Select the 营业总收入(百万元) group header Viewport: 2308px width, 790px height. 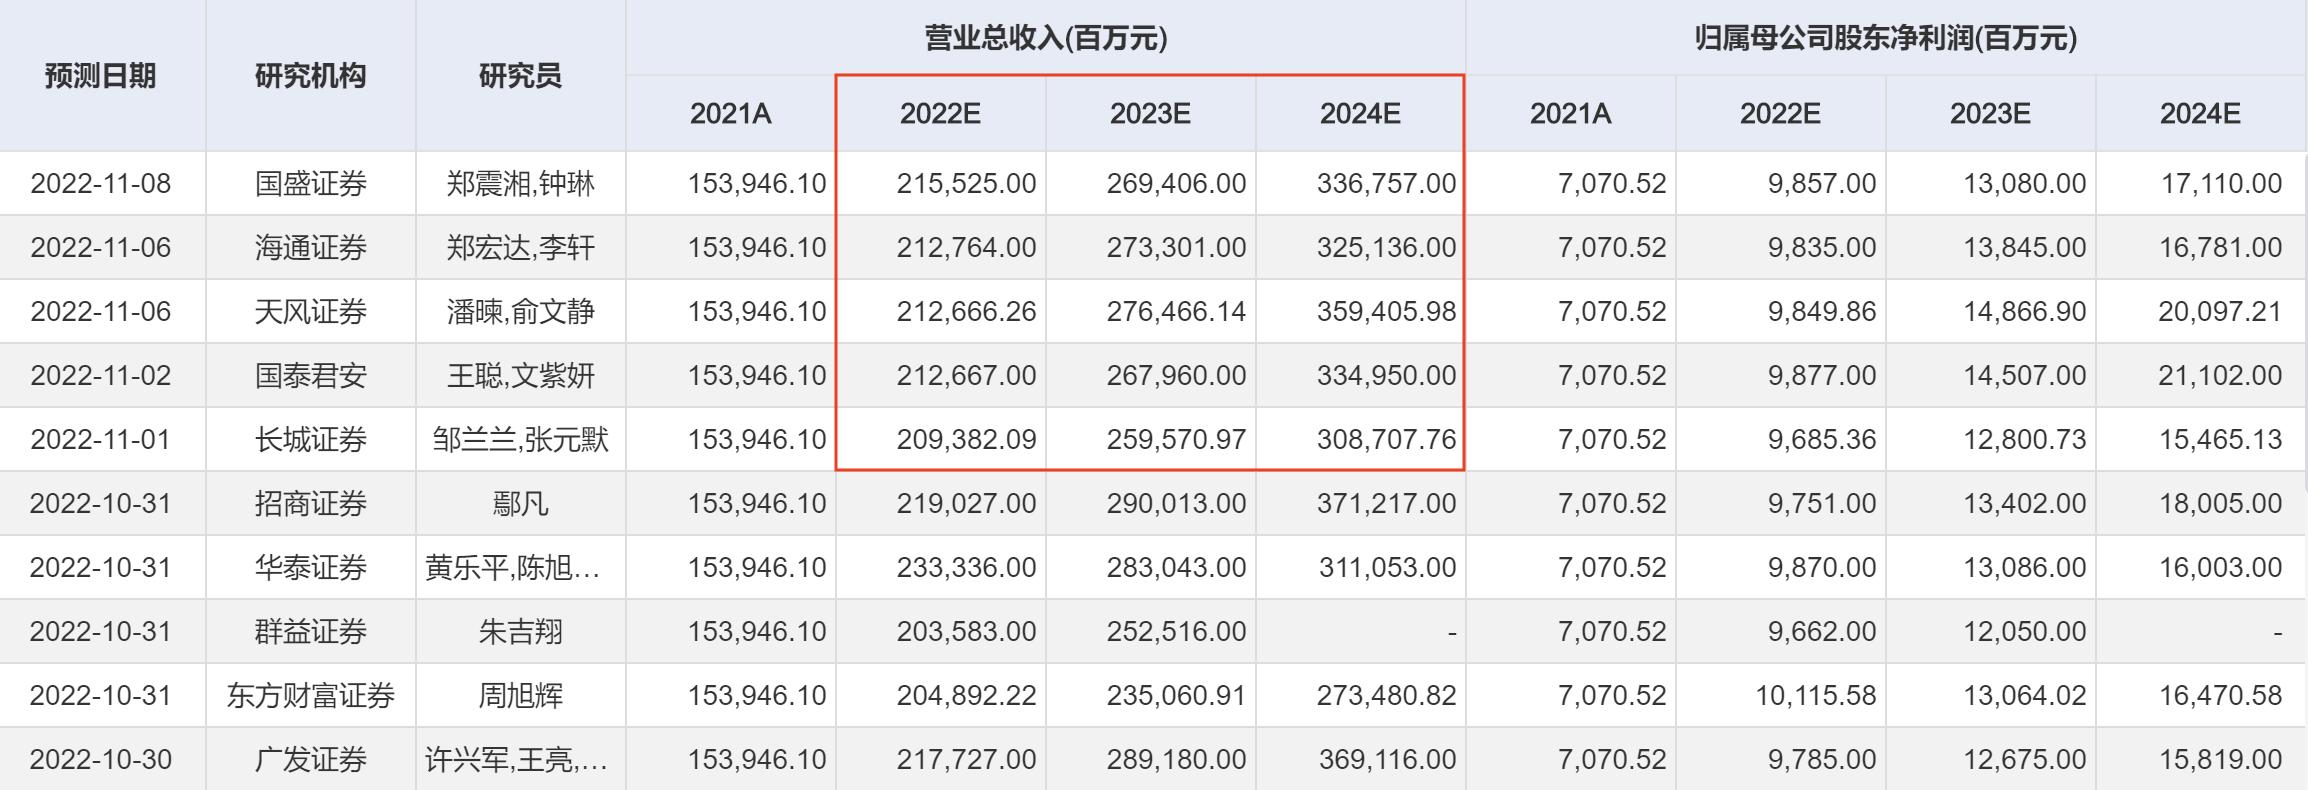[1045, 38]
